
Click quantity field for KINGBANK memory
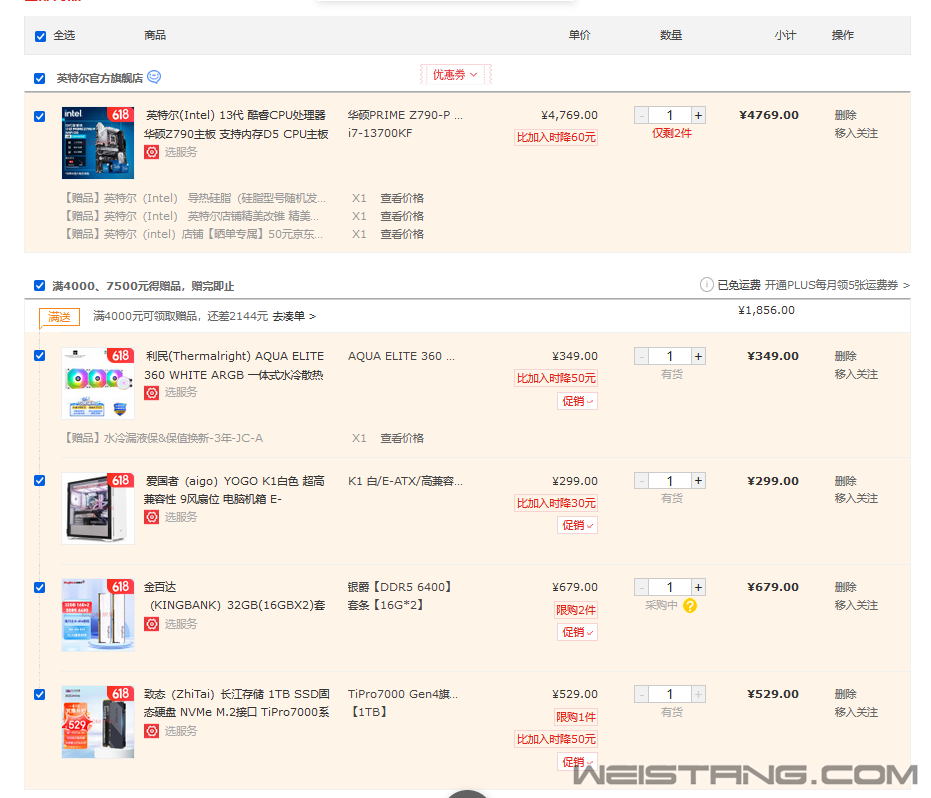pos(670,587)
